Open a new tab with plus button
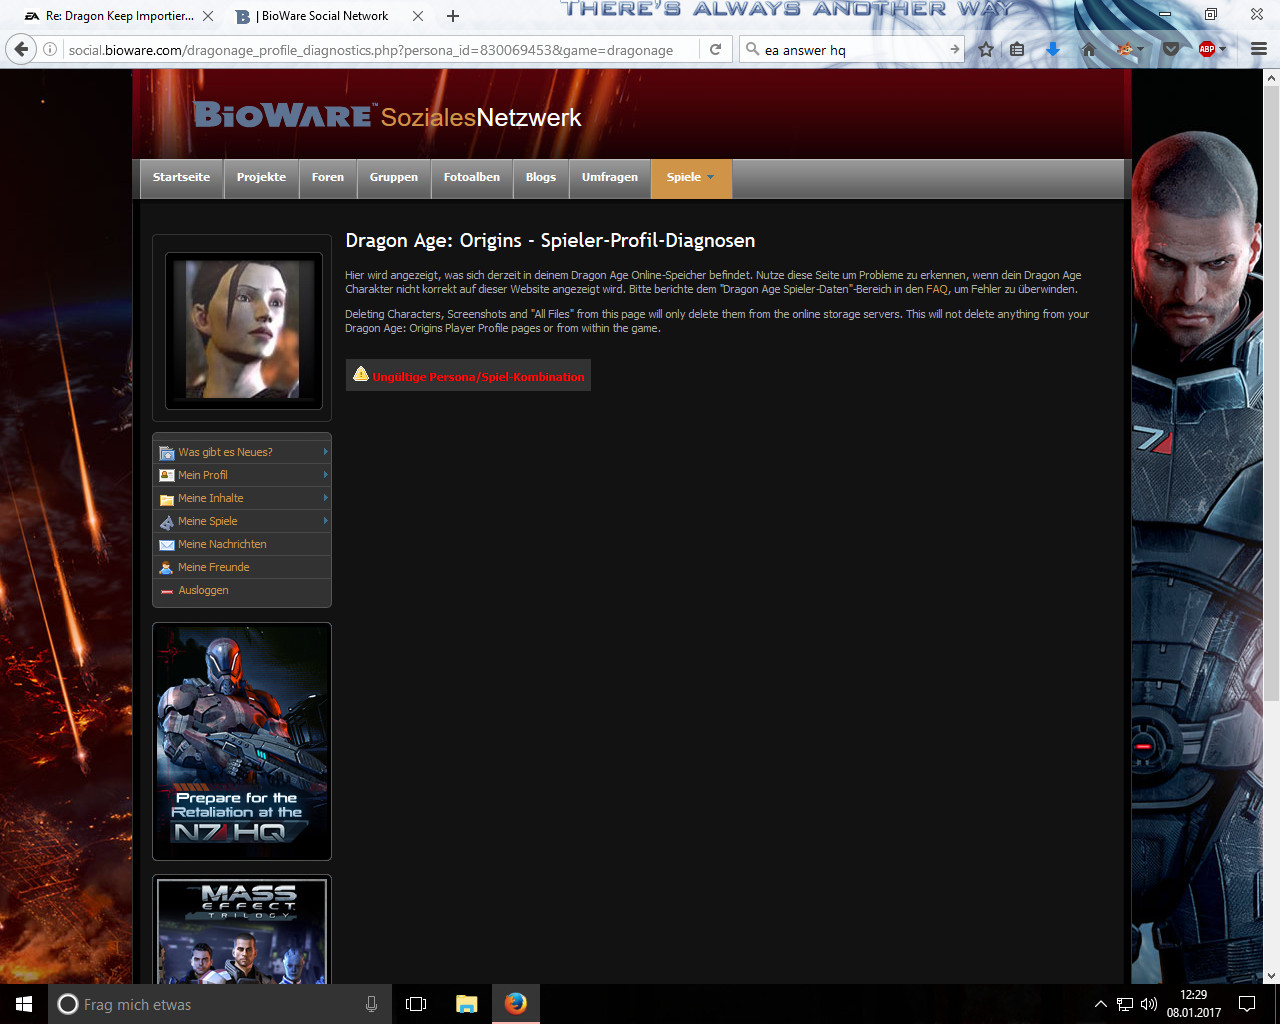Image resolution: width=1280 pixels, height=1024 pixels. tap(453, 16)
